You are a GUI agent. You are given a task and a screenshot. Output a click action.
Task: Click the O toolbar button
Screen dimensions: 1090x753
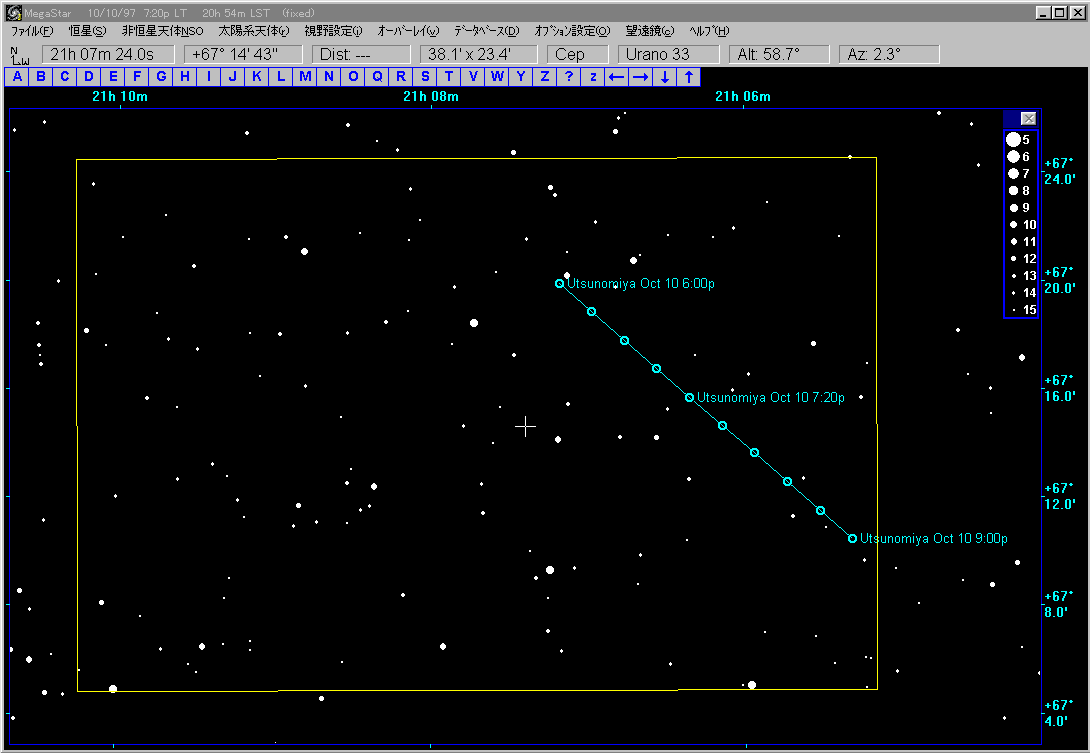(353, 76)
